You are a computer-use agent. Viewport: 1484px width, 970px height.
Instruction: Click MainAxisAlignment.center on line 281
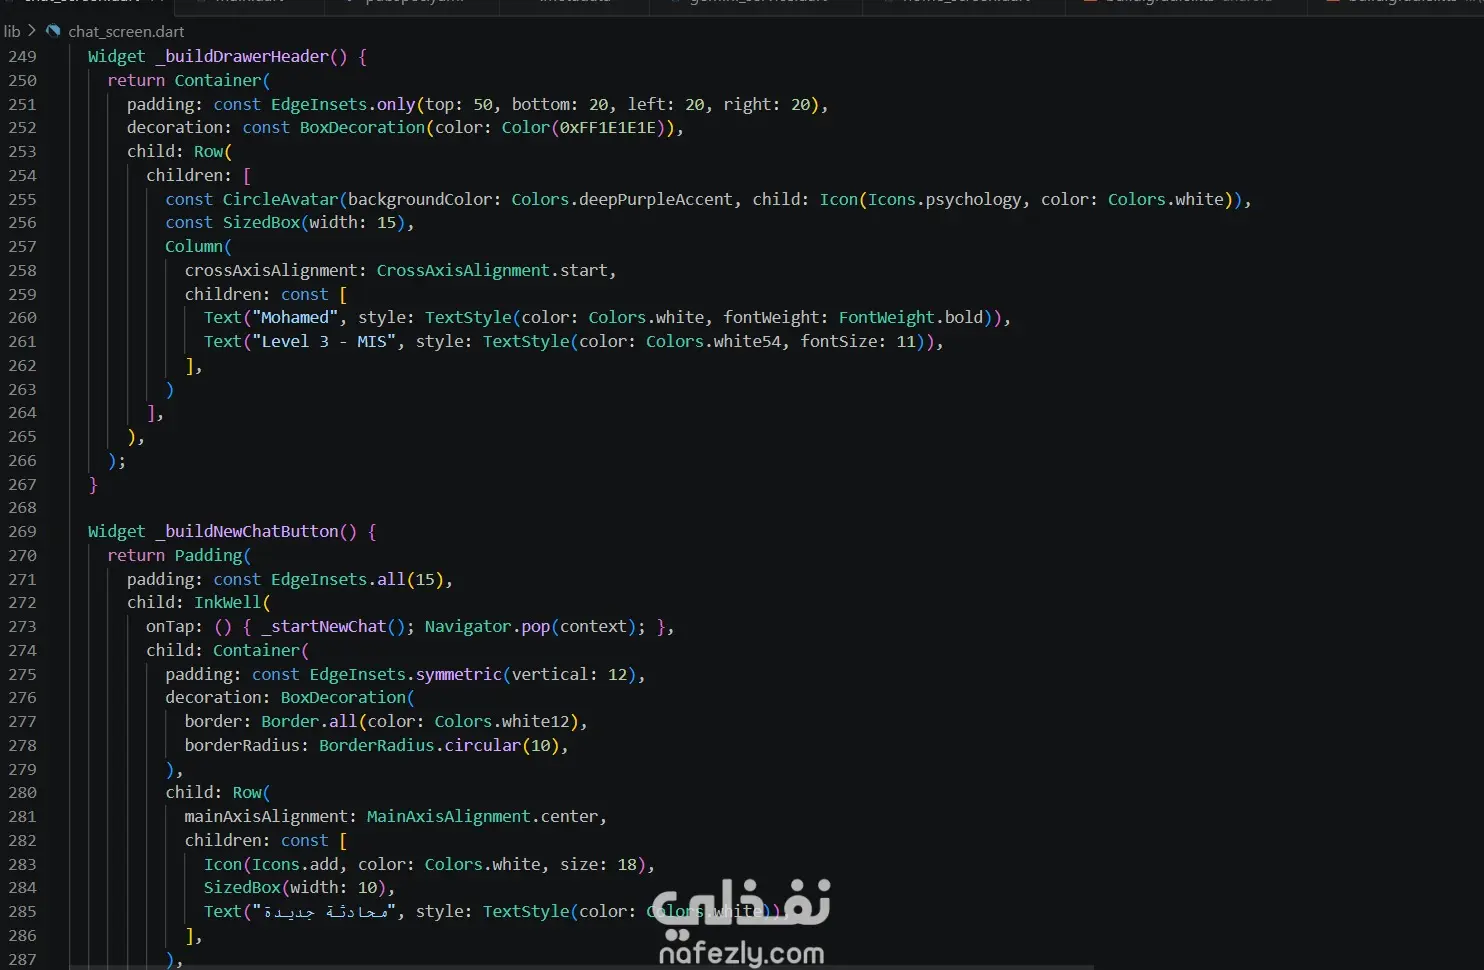(482, 816)
